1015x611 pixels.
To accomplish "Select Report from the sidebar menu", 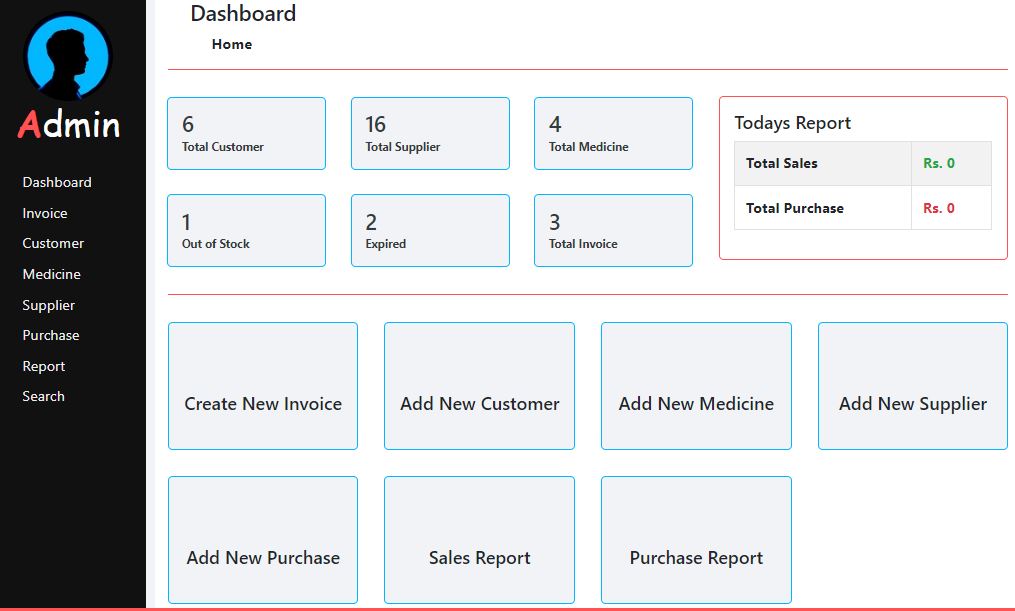I will click(x=44, y=366).
